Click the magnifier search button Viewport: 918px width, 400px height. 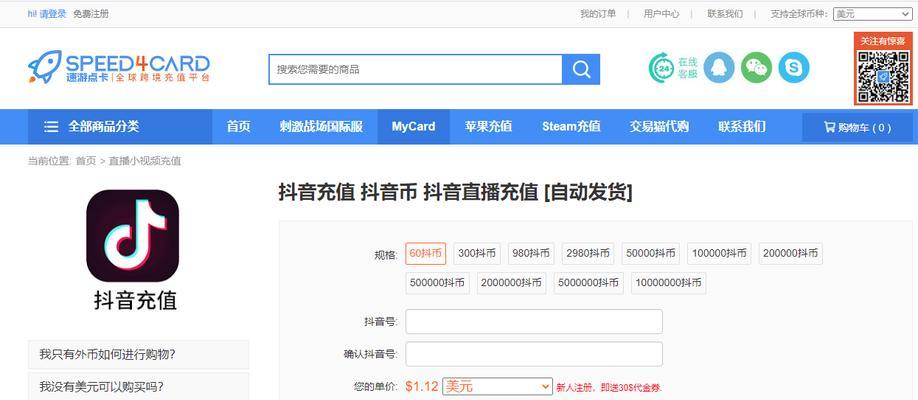(x=581, y=69)
